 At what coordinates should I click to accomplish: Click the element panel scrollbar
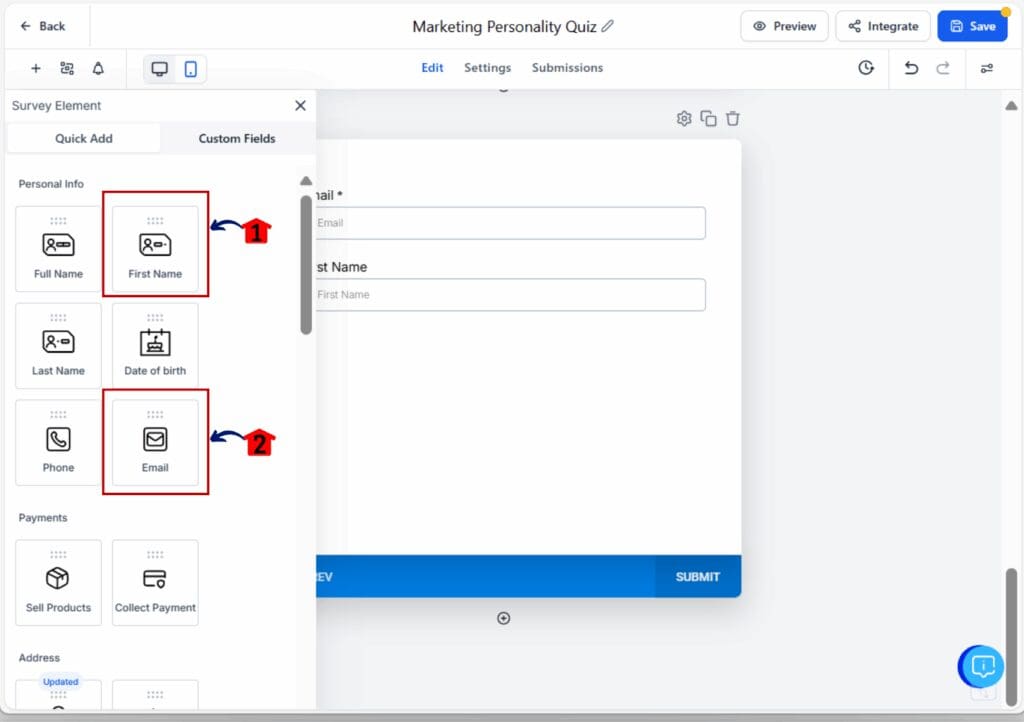tap(306, 264)
